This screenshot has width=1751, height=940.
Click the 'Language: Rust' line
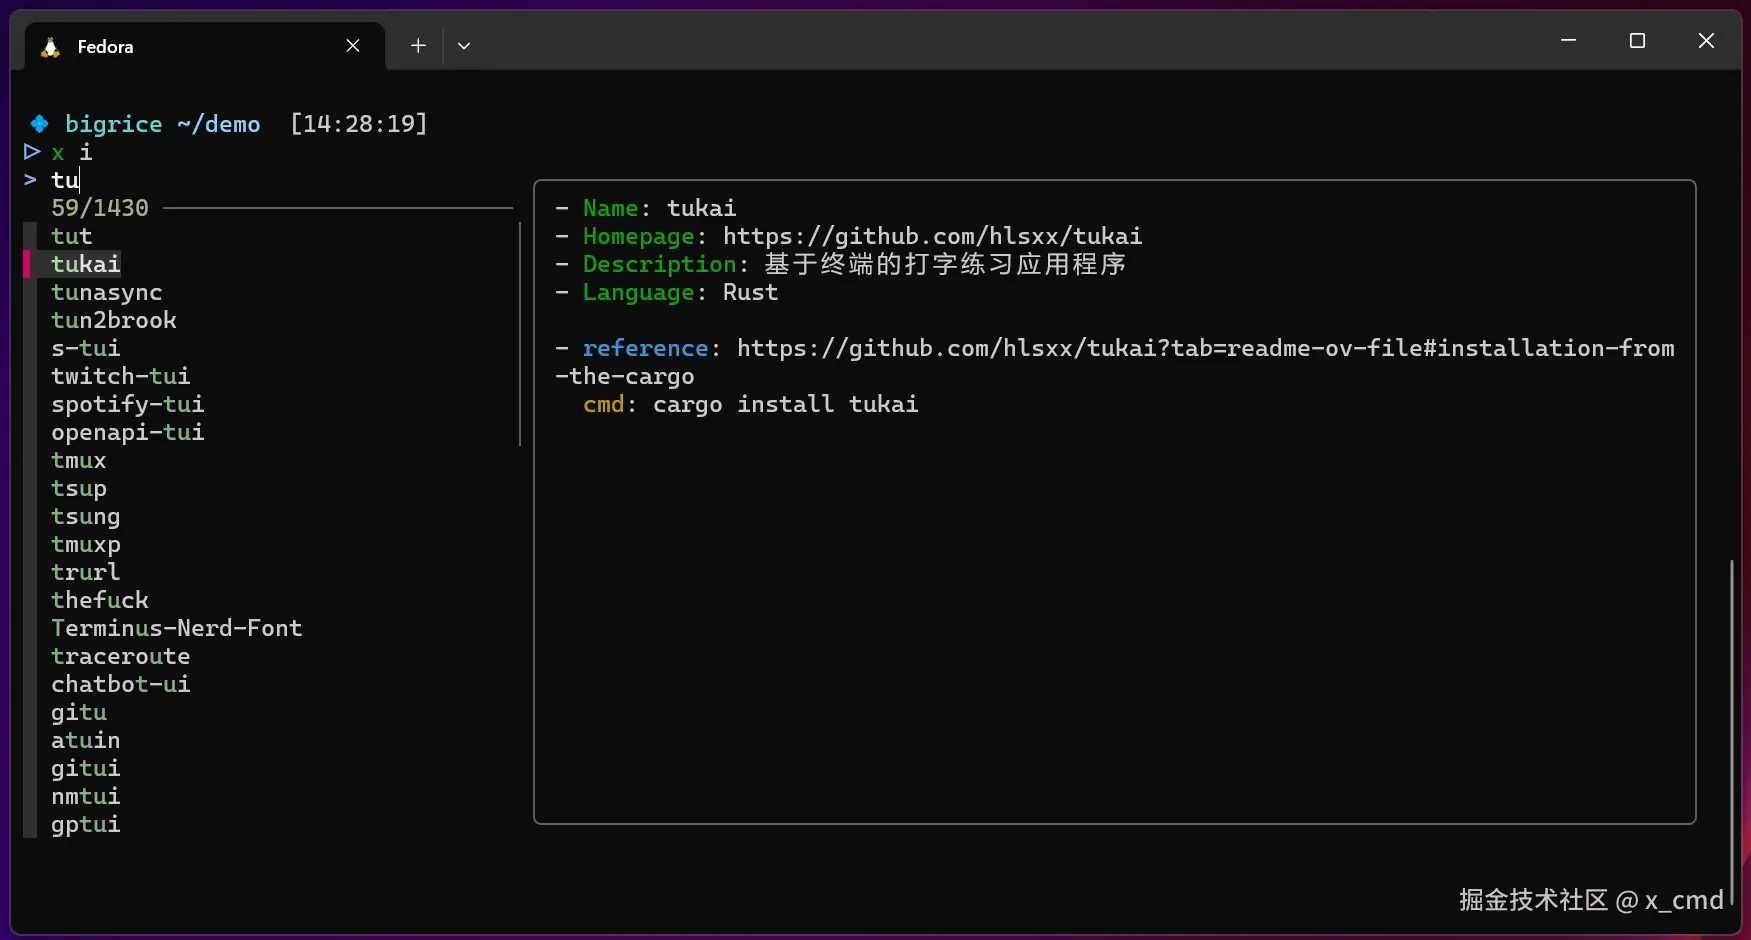(x=667, y=292)
